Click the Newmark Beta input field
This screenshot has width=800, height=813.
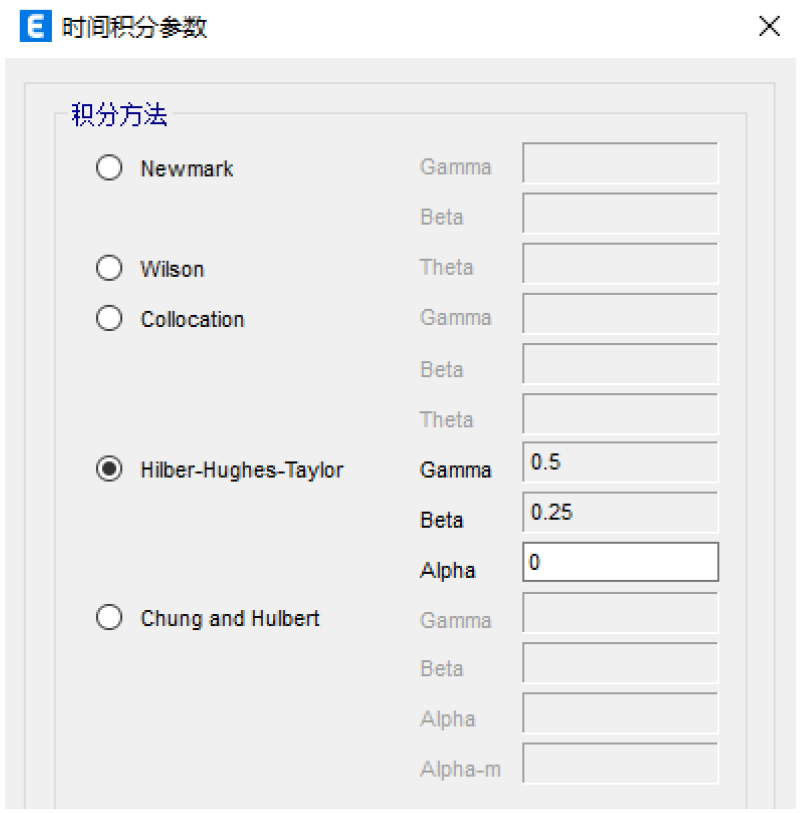[622, 218]
